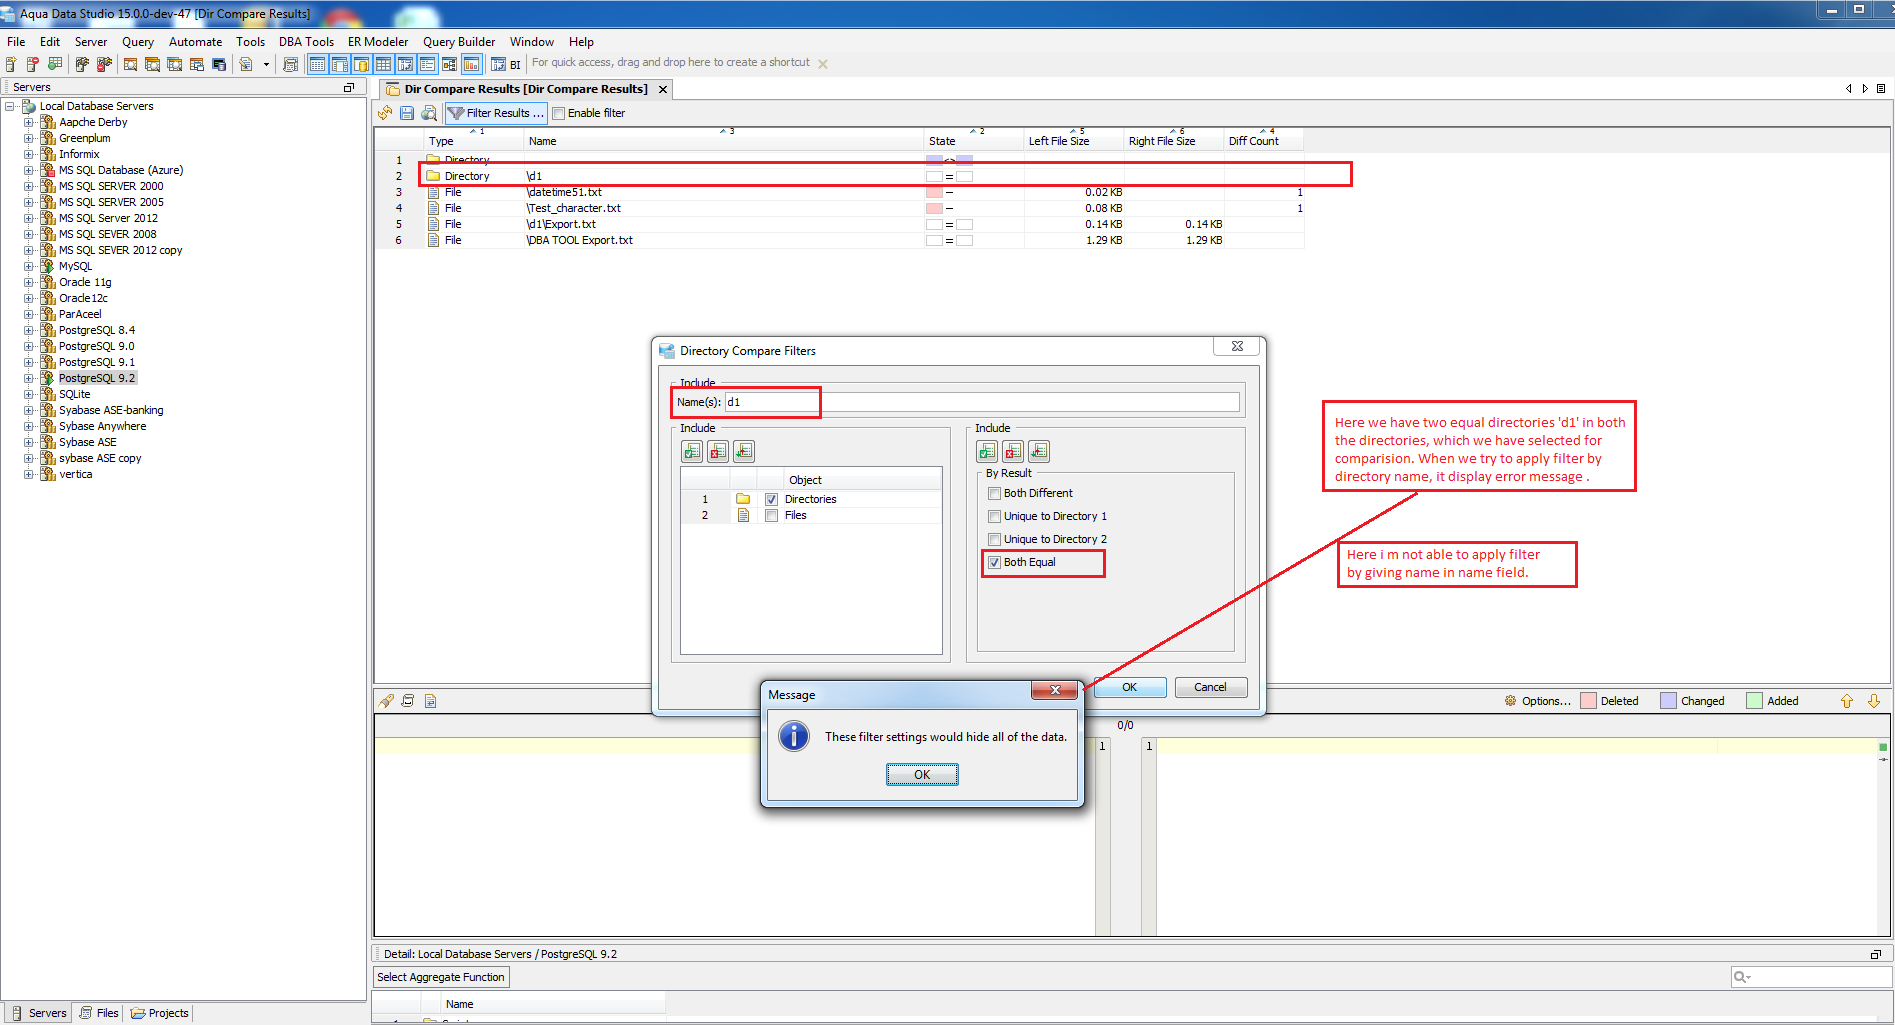Check the Both Different checkbox

994,493
